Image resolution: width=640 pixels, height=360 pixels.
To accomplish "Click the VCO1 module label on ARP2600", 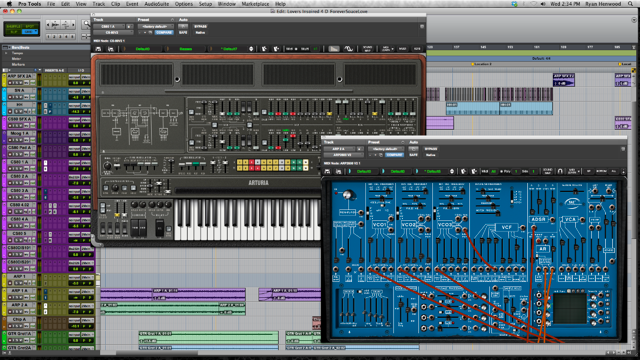I will click(379, 224).
